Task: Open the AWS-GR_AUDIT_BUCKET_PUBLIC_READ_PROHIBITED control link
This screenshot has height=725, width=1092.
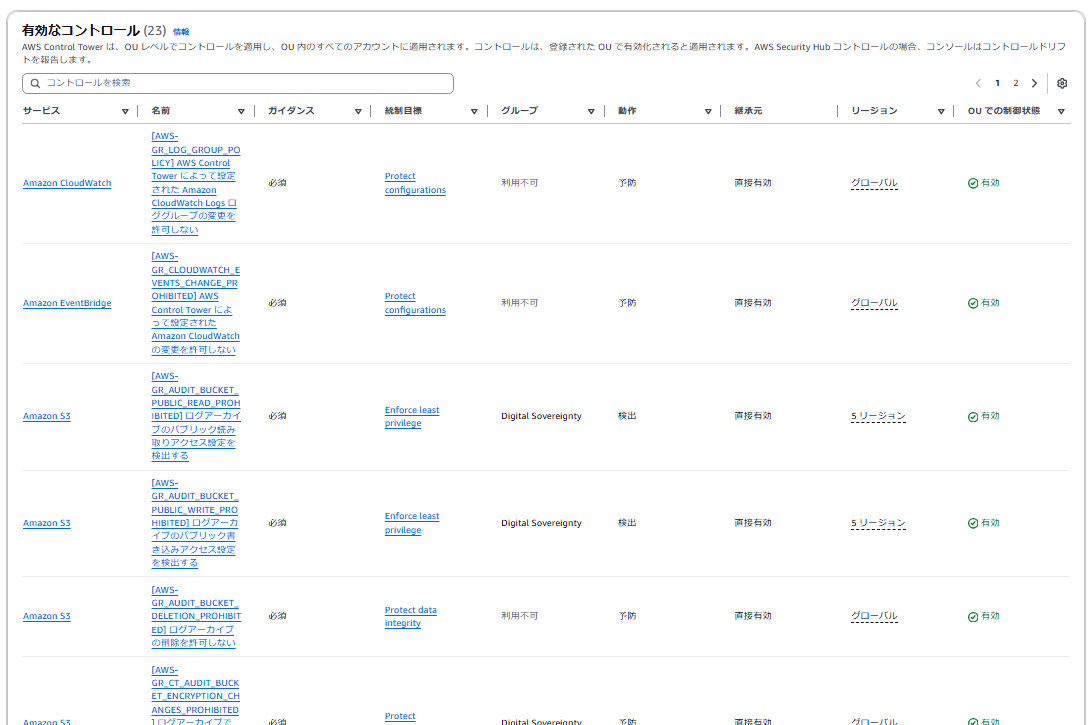Action: (x=196, y=416)
